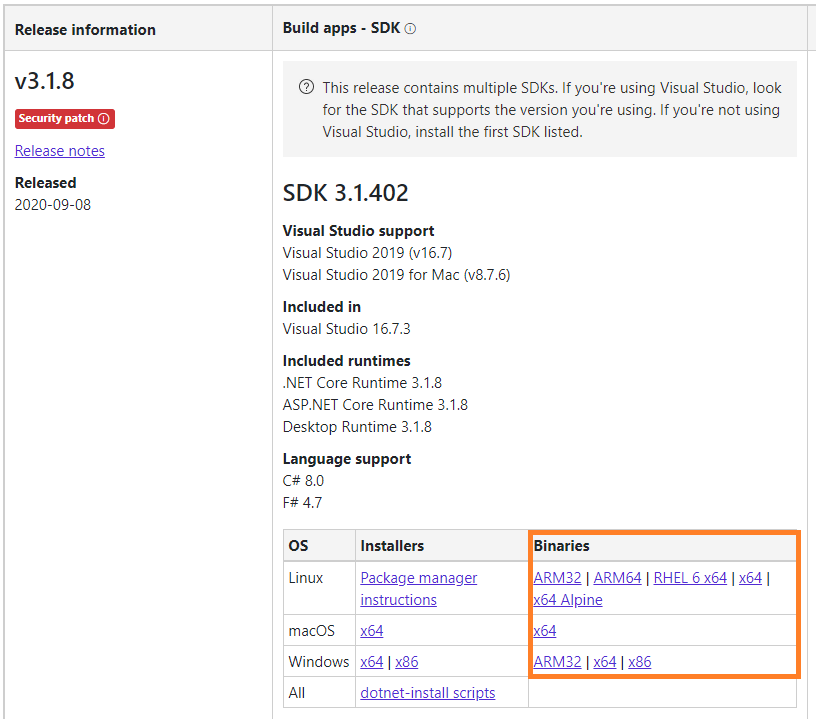Click the Included in heading
816x719 pixels.
point(322,307)
